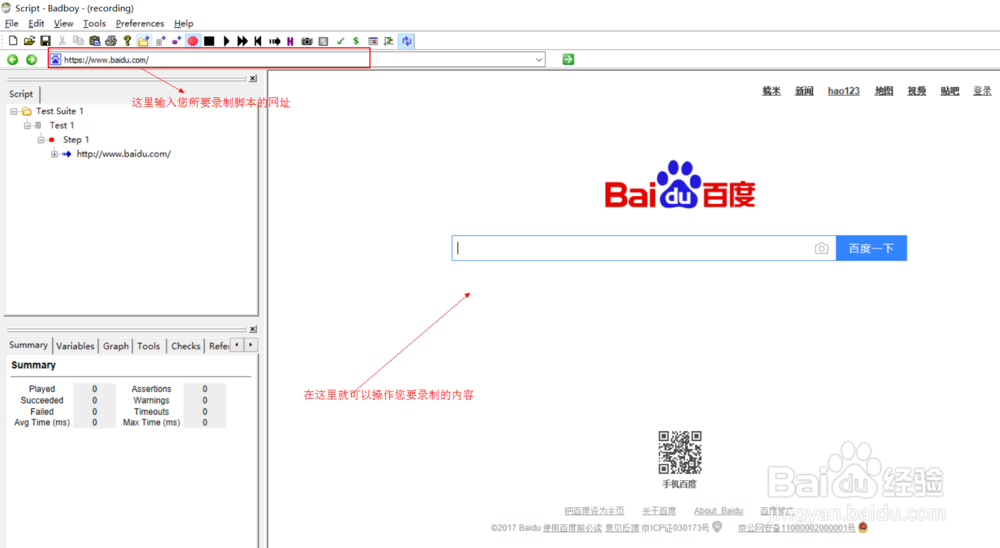Screen dimensions: 1000x548
Task: Print the script using printer icon
Action: pos(111,41)
